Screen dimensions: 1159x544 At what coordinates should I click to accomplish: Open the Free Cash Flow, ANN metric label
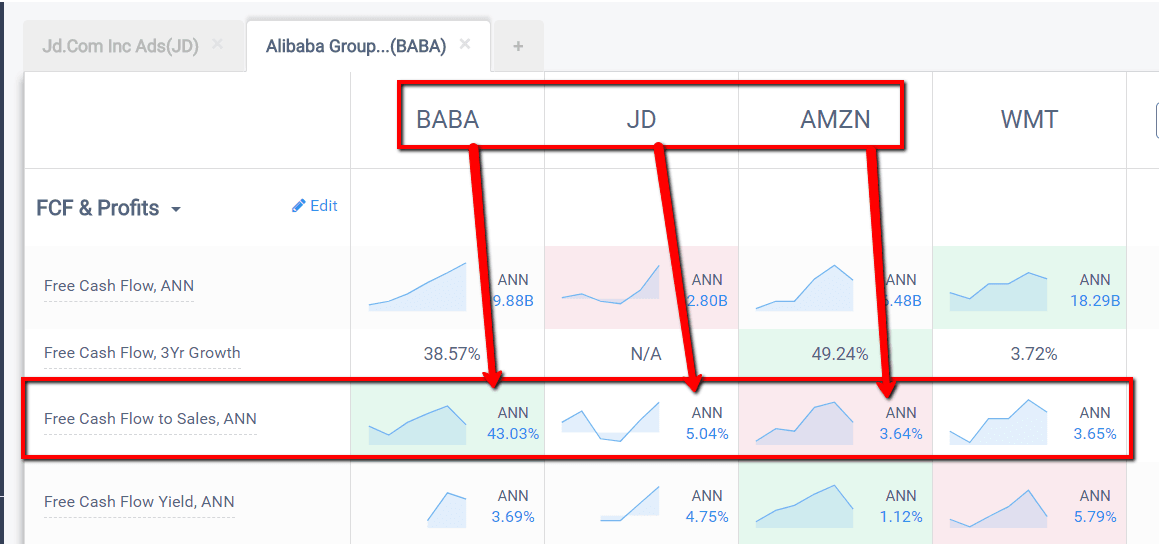119,286
